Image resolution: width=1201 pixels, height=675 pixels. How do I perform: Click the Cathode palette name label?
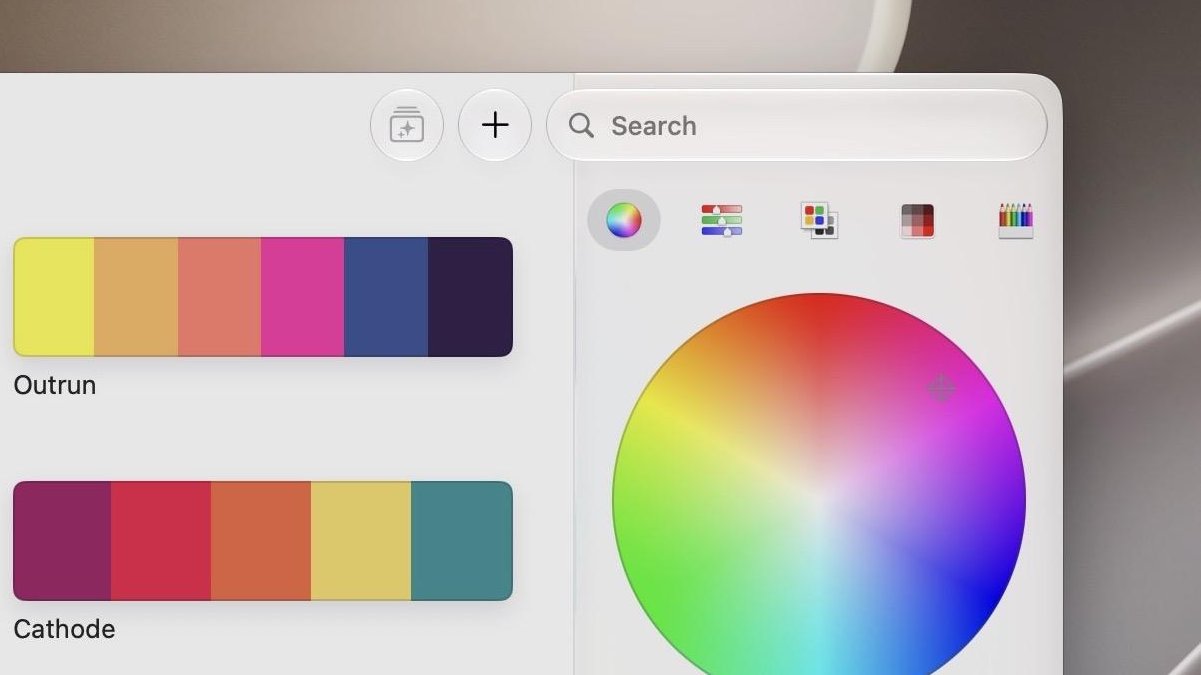point(64,629)
